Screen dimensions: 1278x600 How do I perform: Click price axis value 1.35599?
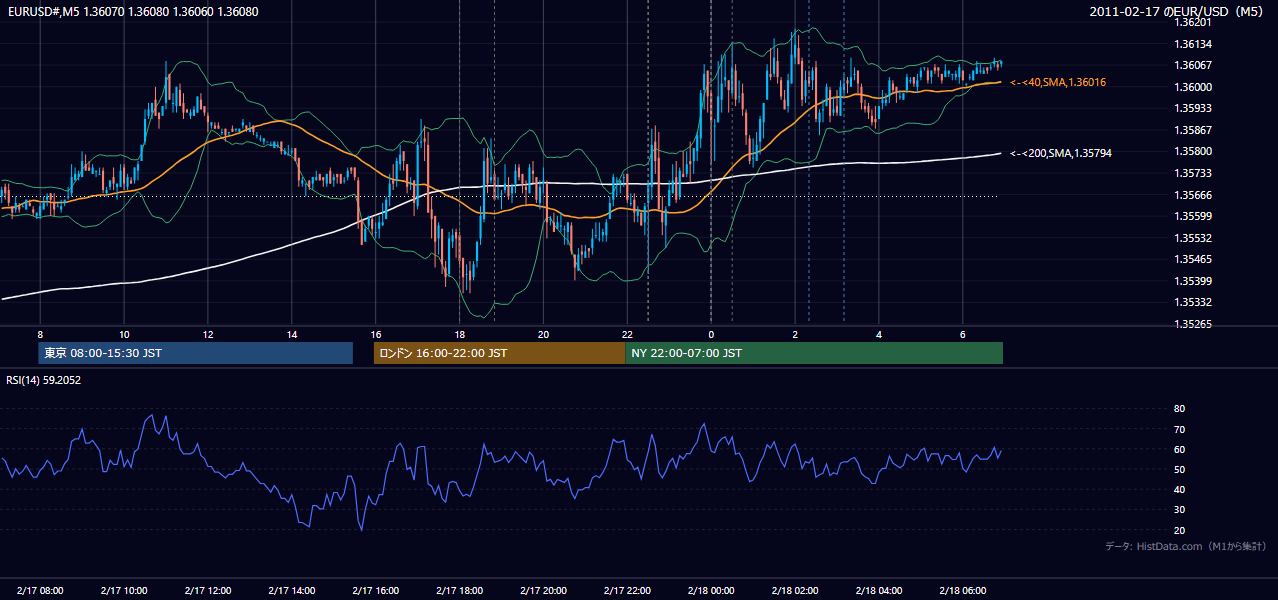[x=1193, y=216]
